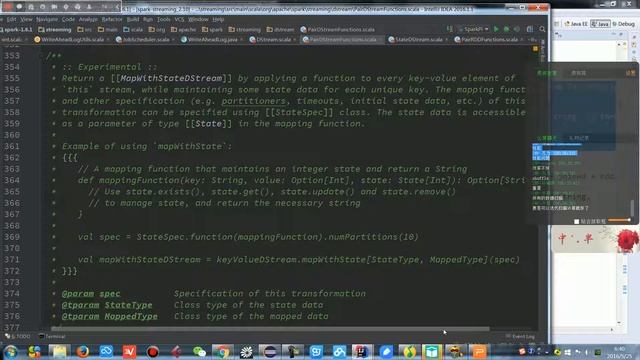The height and width of the screenshot is (360, 640).
Task: Click the scala folder breadcrumb
Action: point(133,29)
